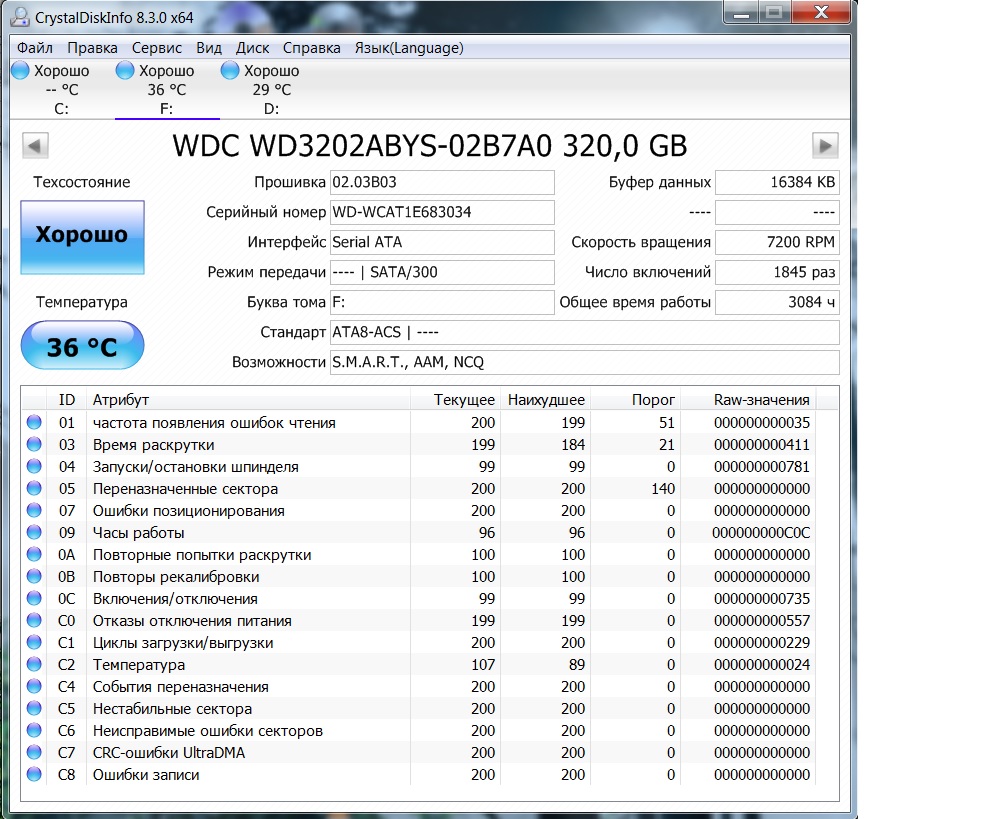Go to next disk with right arrow
Image resolution: width=1008 pixels, height=819 pixels.
pos(825,145)
